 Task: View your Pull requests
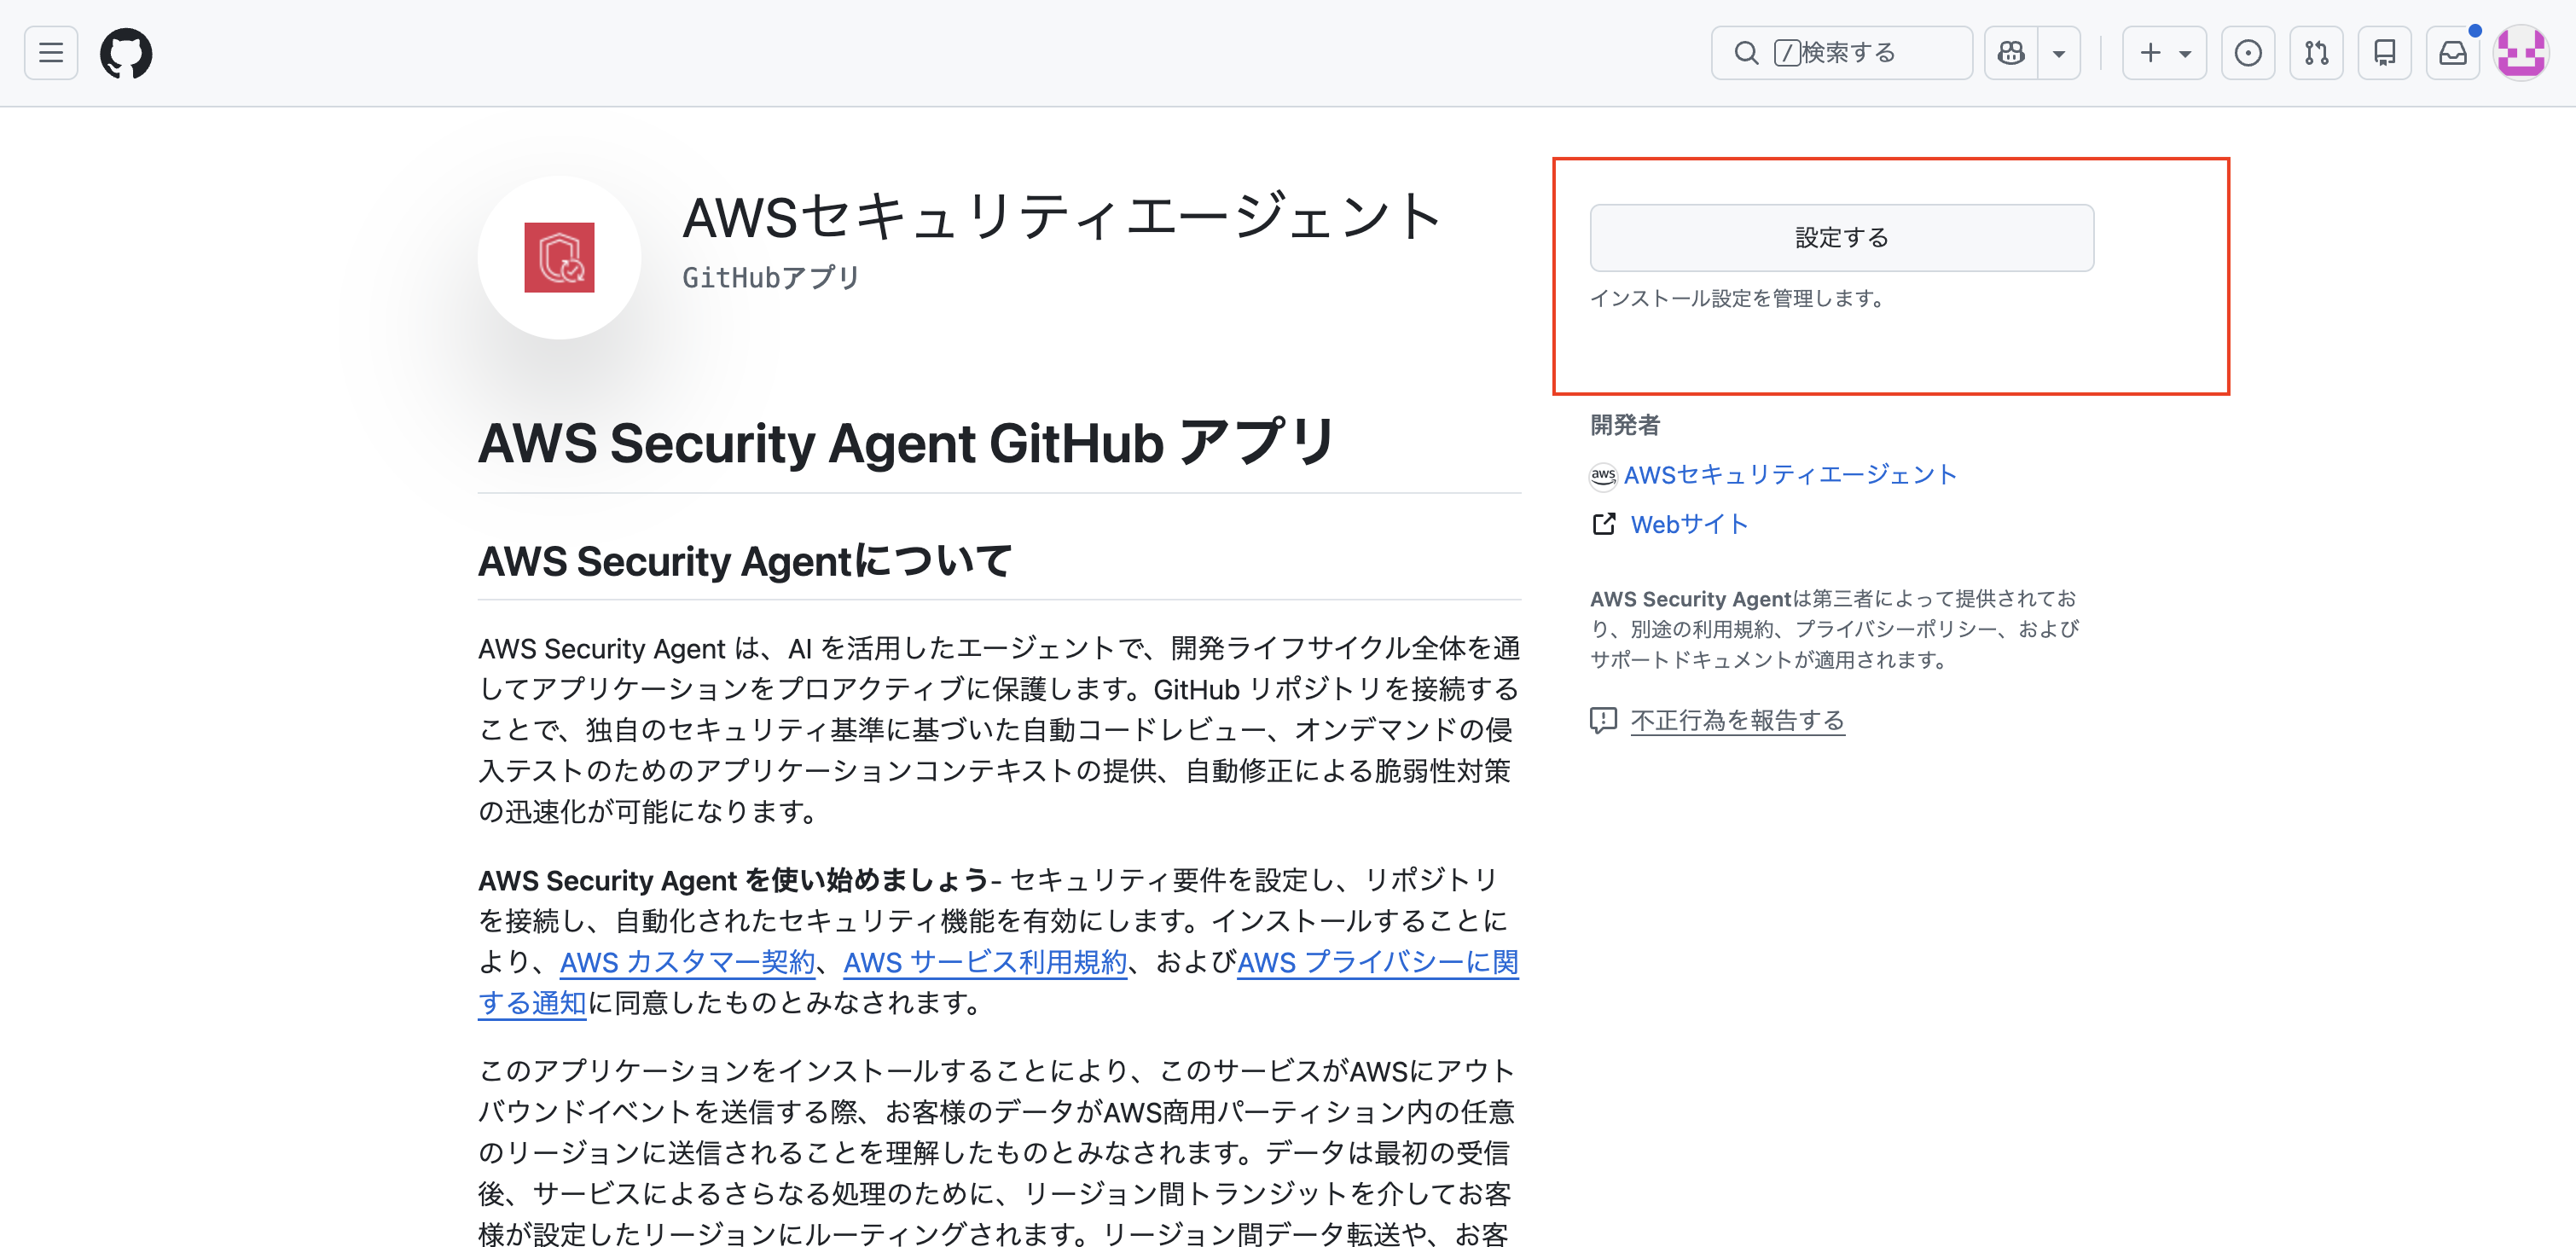point(2317,52)
